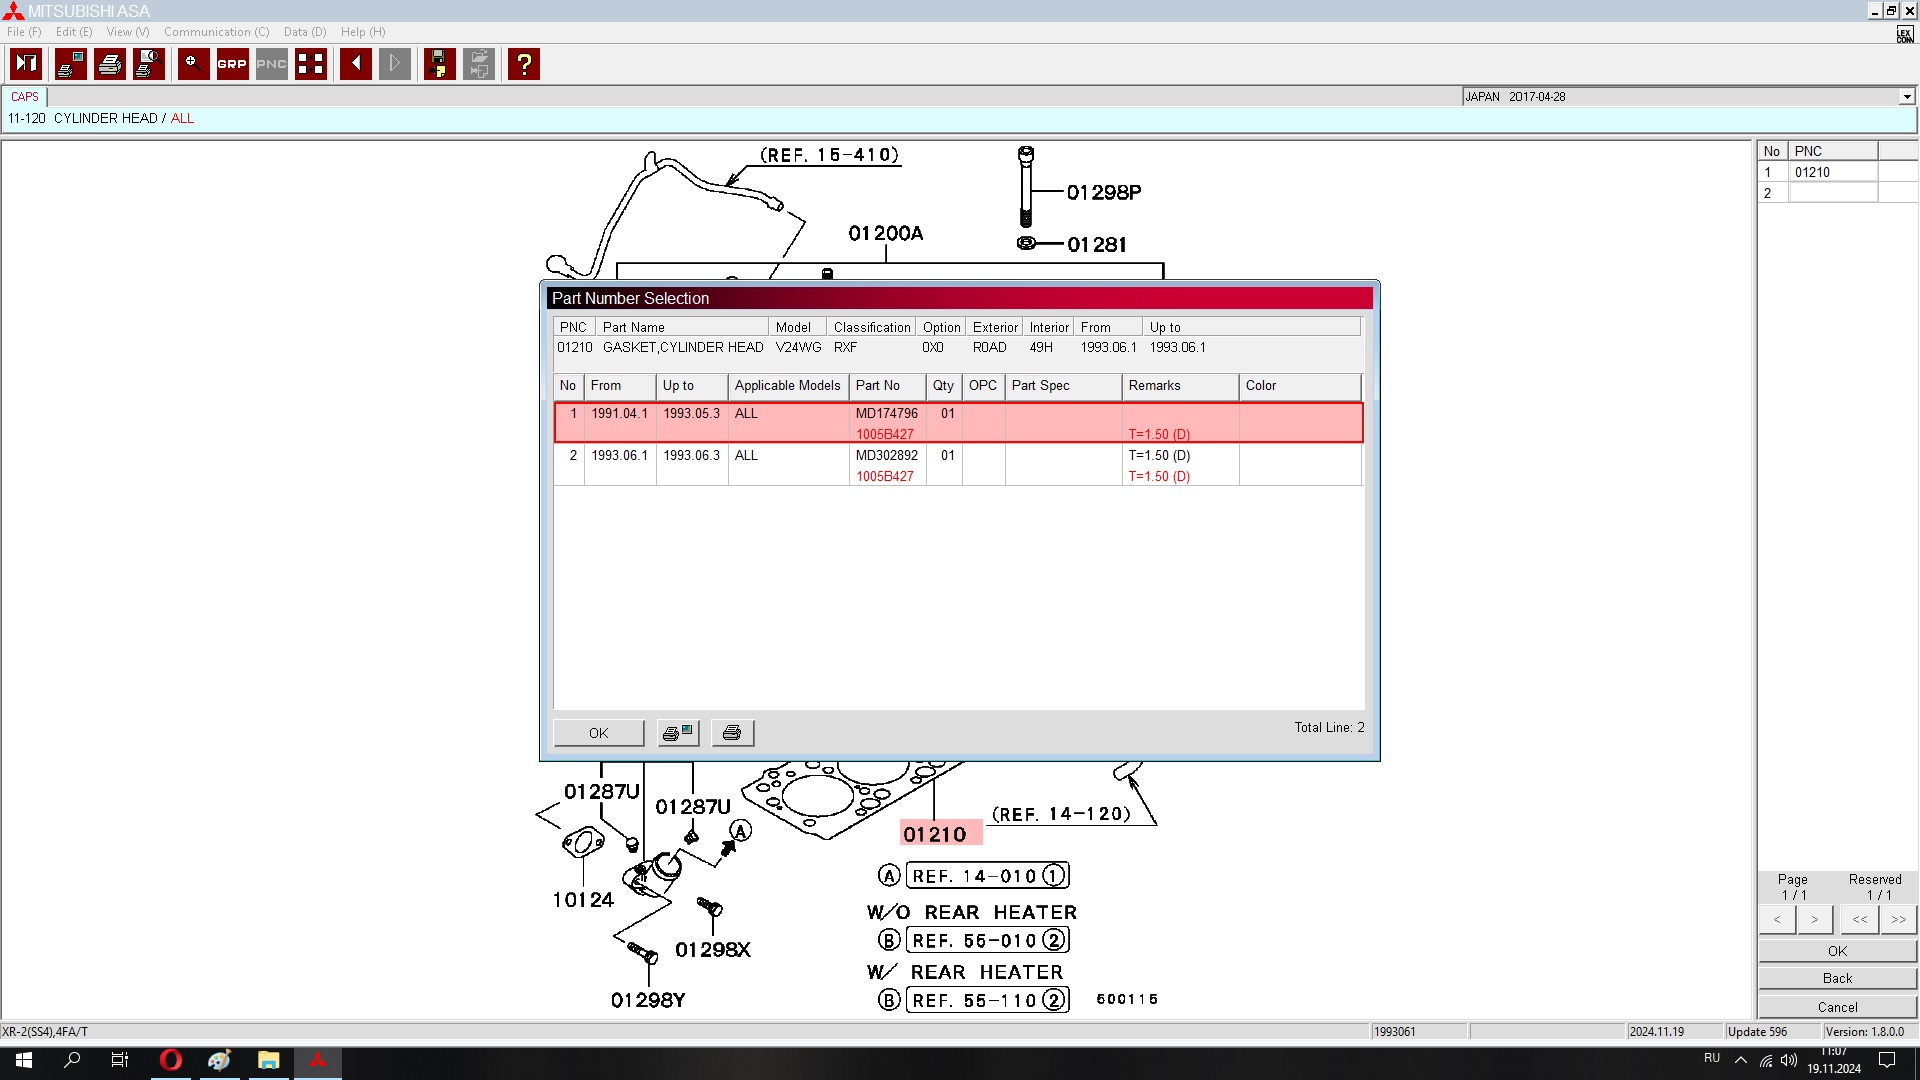The height and width of the screenshot is (1080, 1920).
Task: Select part row MD302892
Action: (x=886, y=456)
